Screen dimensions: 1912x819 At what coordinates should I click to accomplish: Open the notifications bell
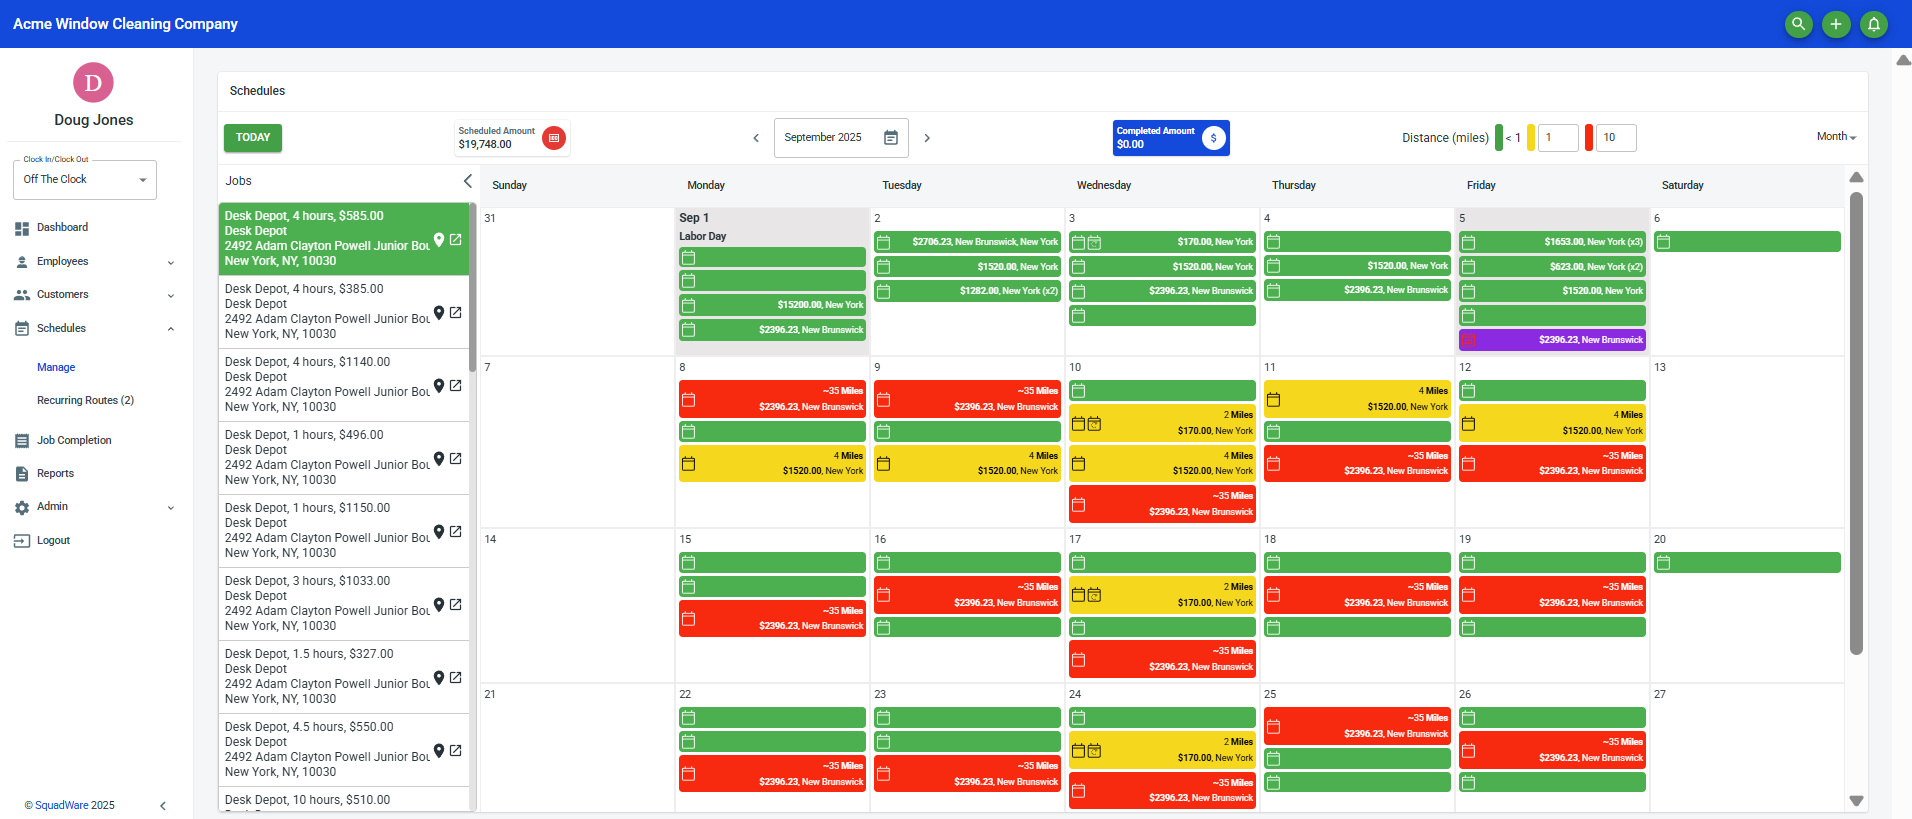(1874, 24)
